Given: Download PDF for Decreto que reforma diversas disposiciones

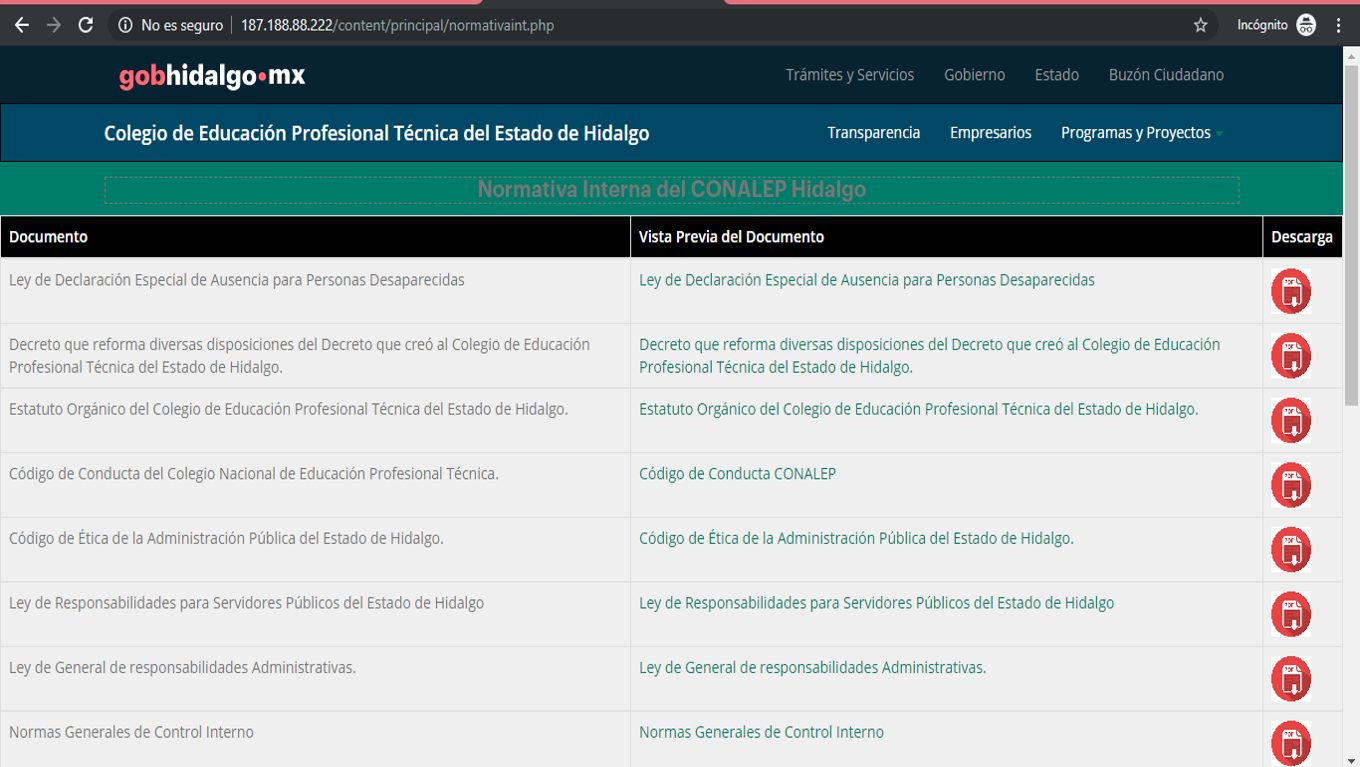Looking at the screenshot, I should click(x=1291, y=356).
